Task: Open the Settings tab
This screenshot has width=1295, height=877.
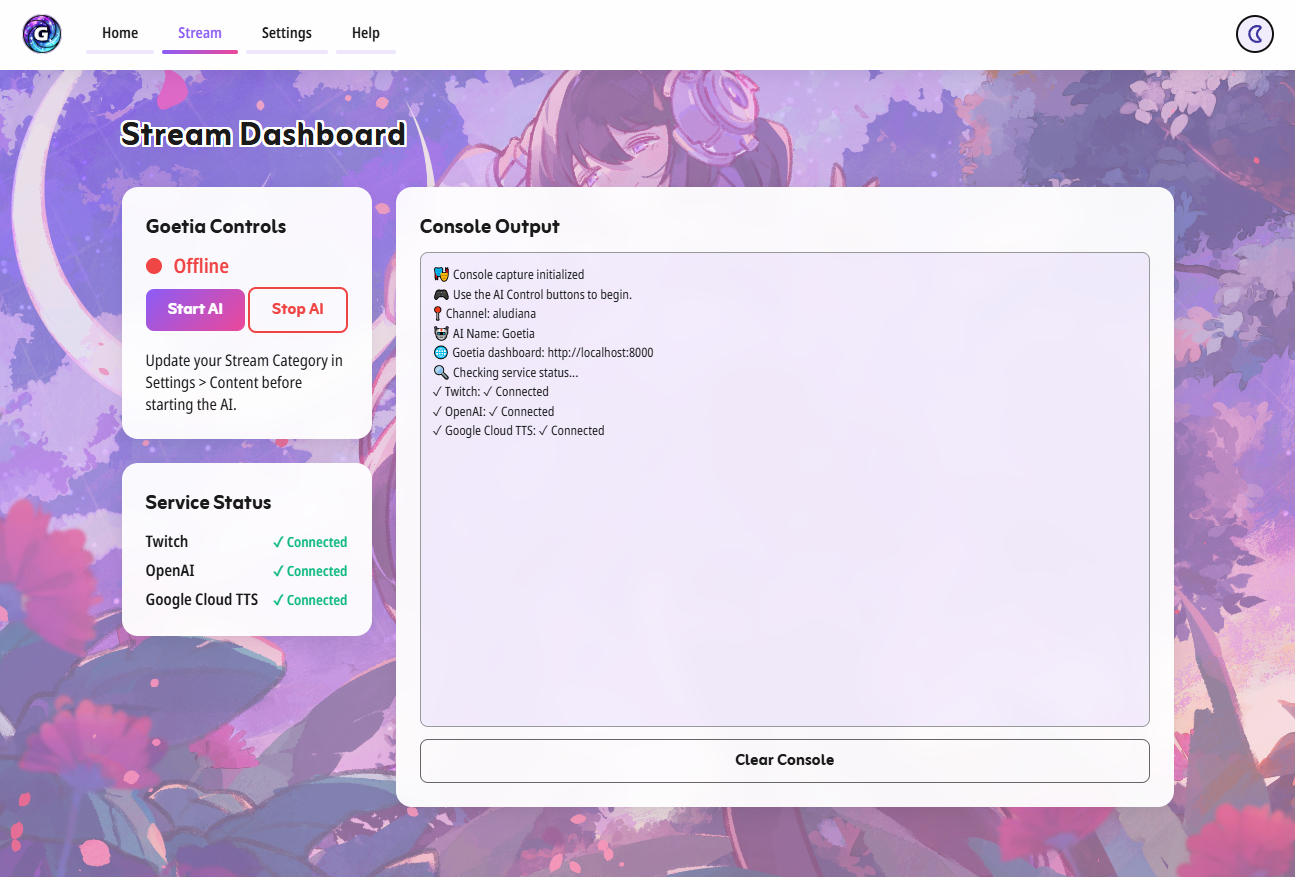Action: pos(287,32)
